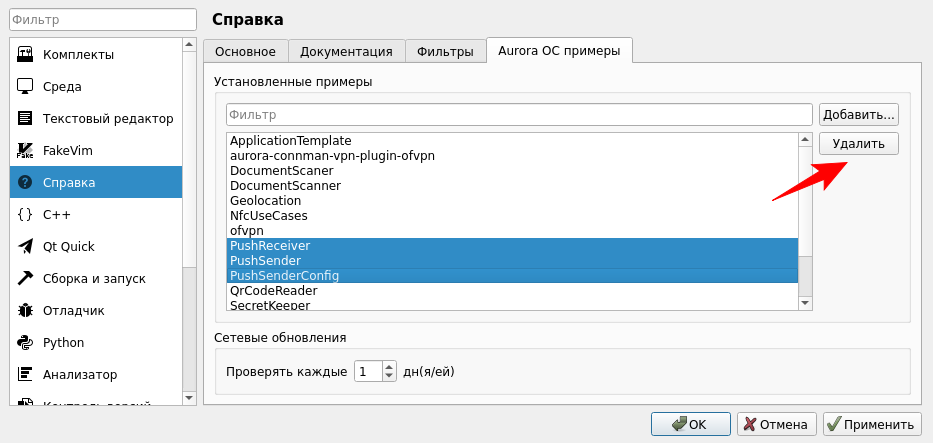933x443 pixels.
Task: Select the Environment (Среда) monitor icon
Action: [x=26, y=86]
